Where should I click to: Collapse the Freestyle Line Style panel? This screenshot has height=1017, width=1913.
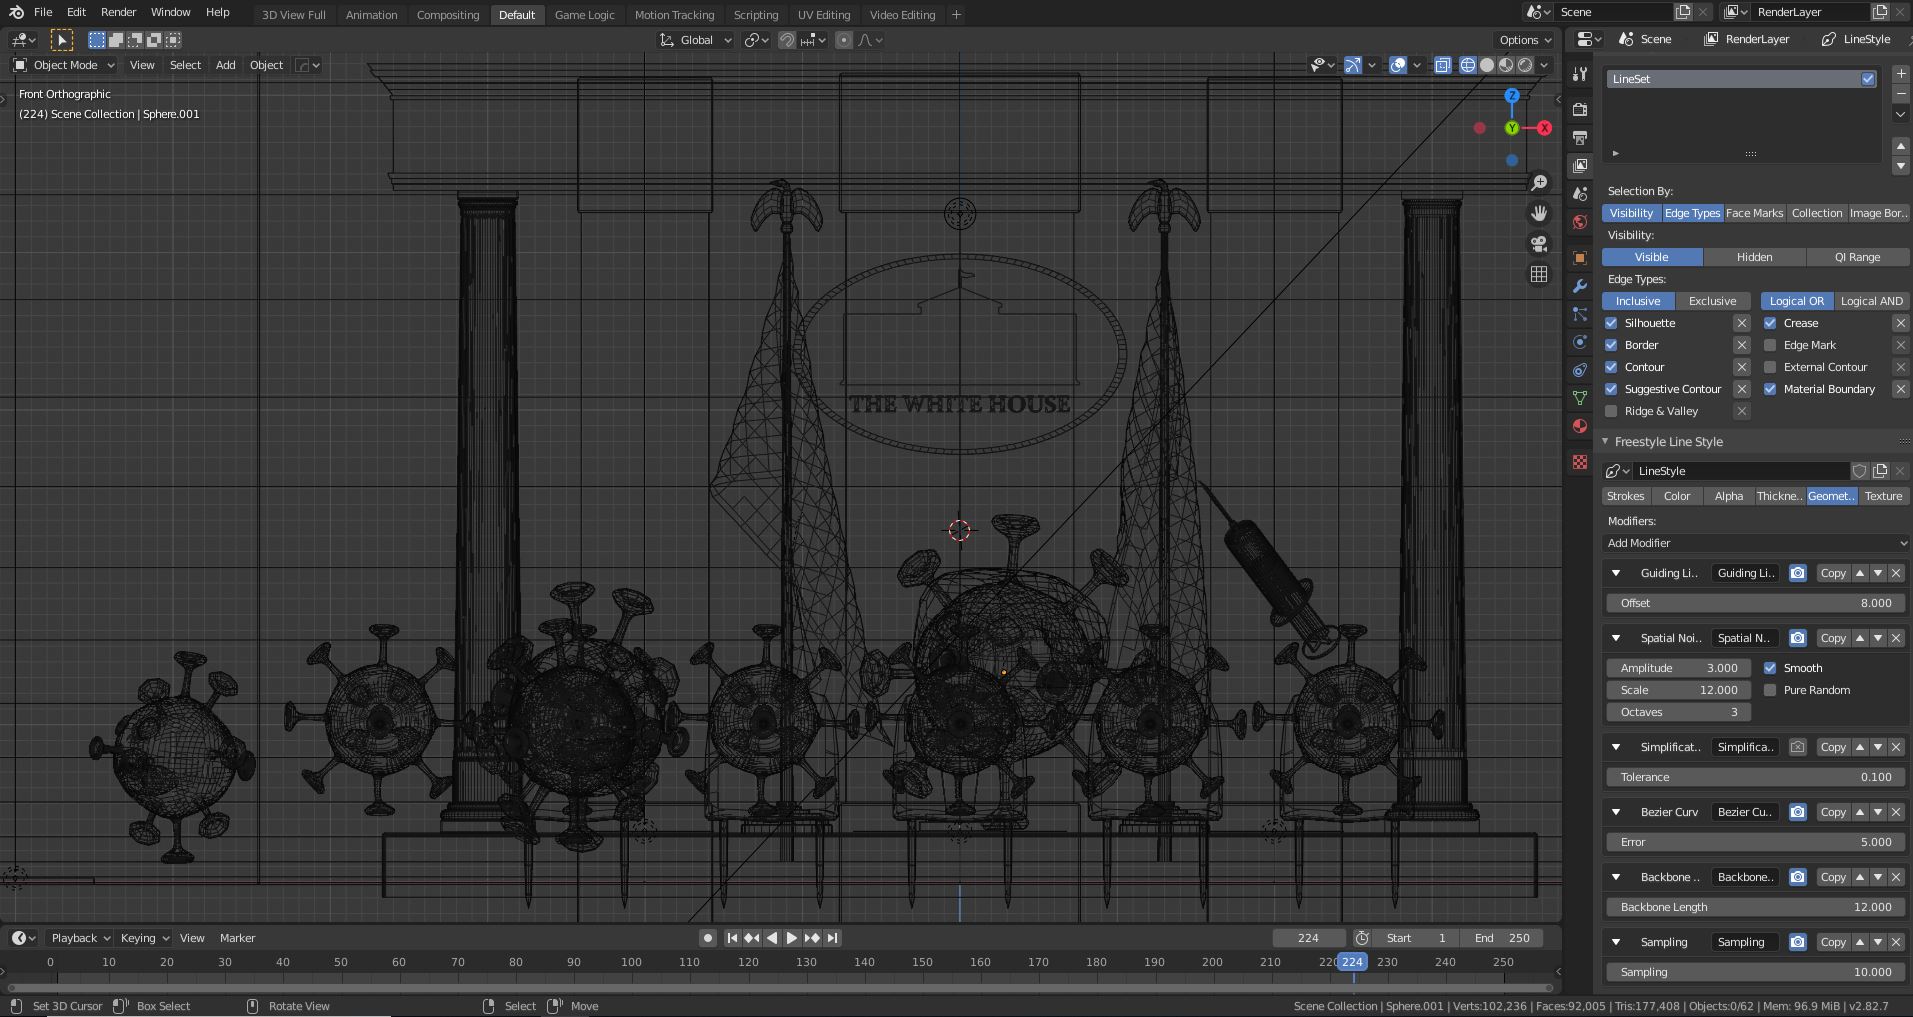coord(1606,442)
